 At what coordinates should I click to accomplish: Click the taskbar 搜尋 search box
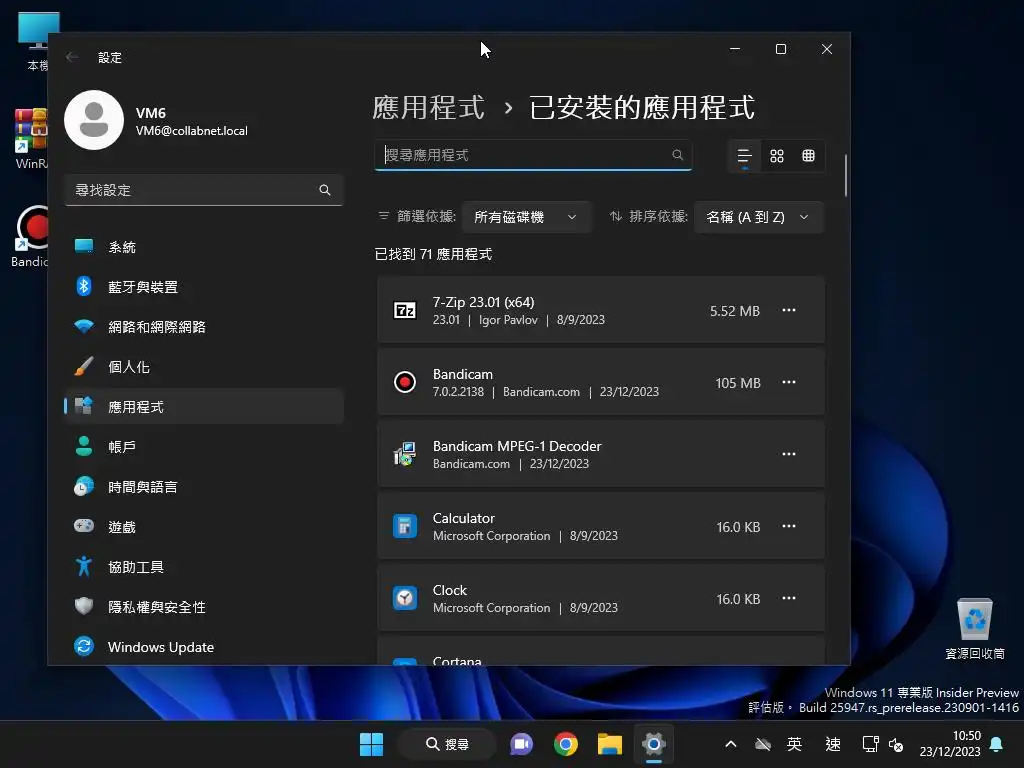click(x=447, y=744)
